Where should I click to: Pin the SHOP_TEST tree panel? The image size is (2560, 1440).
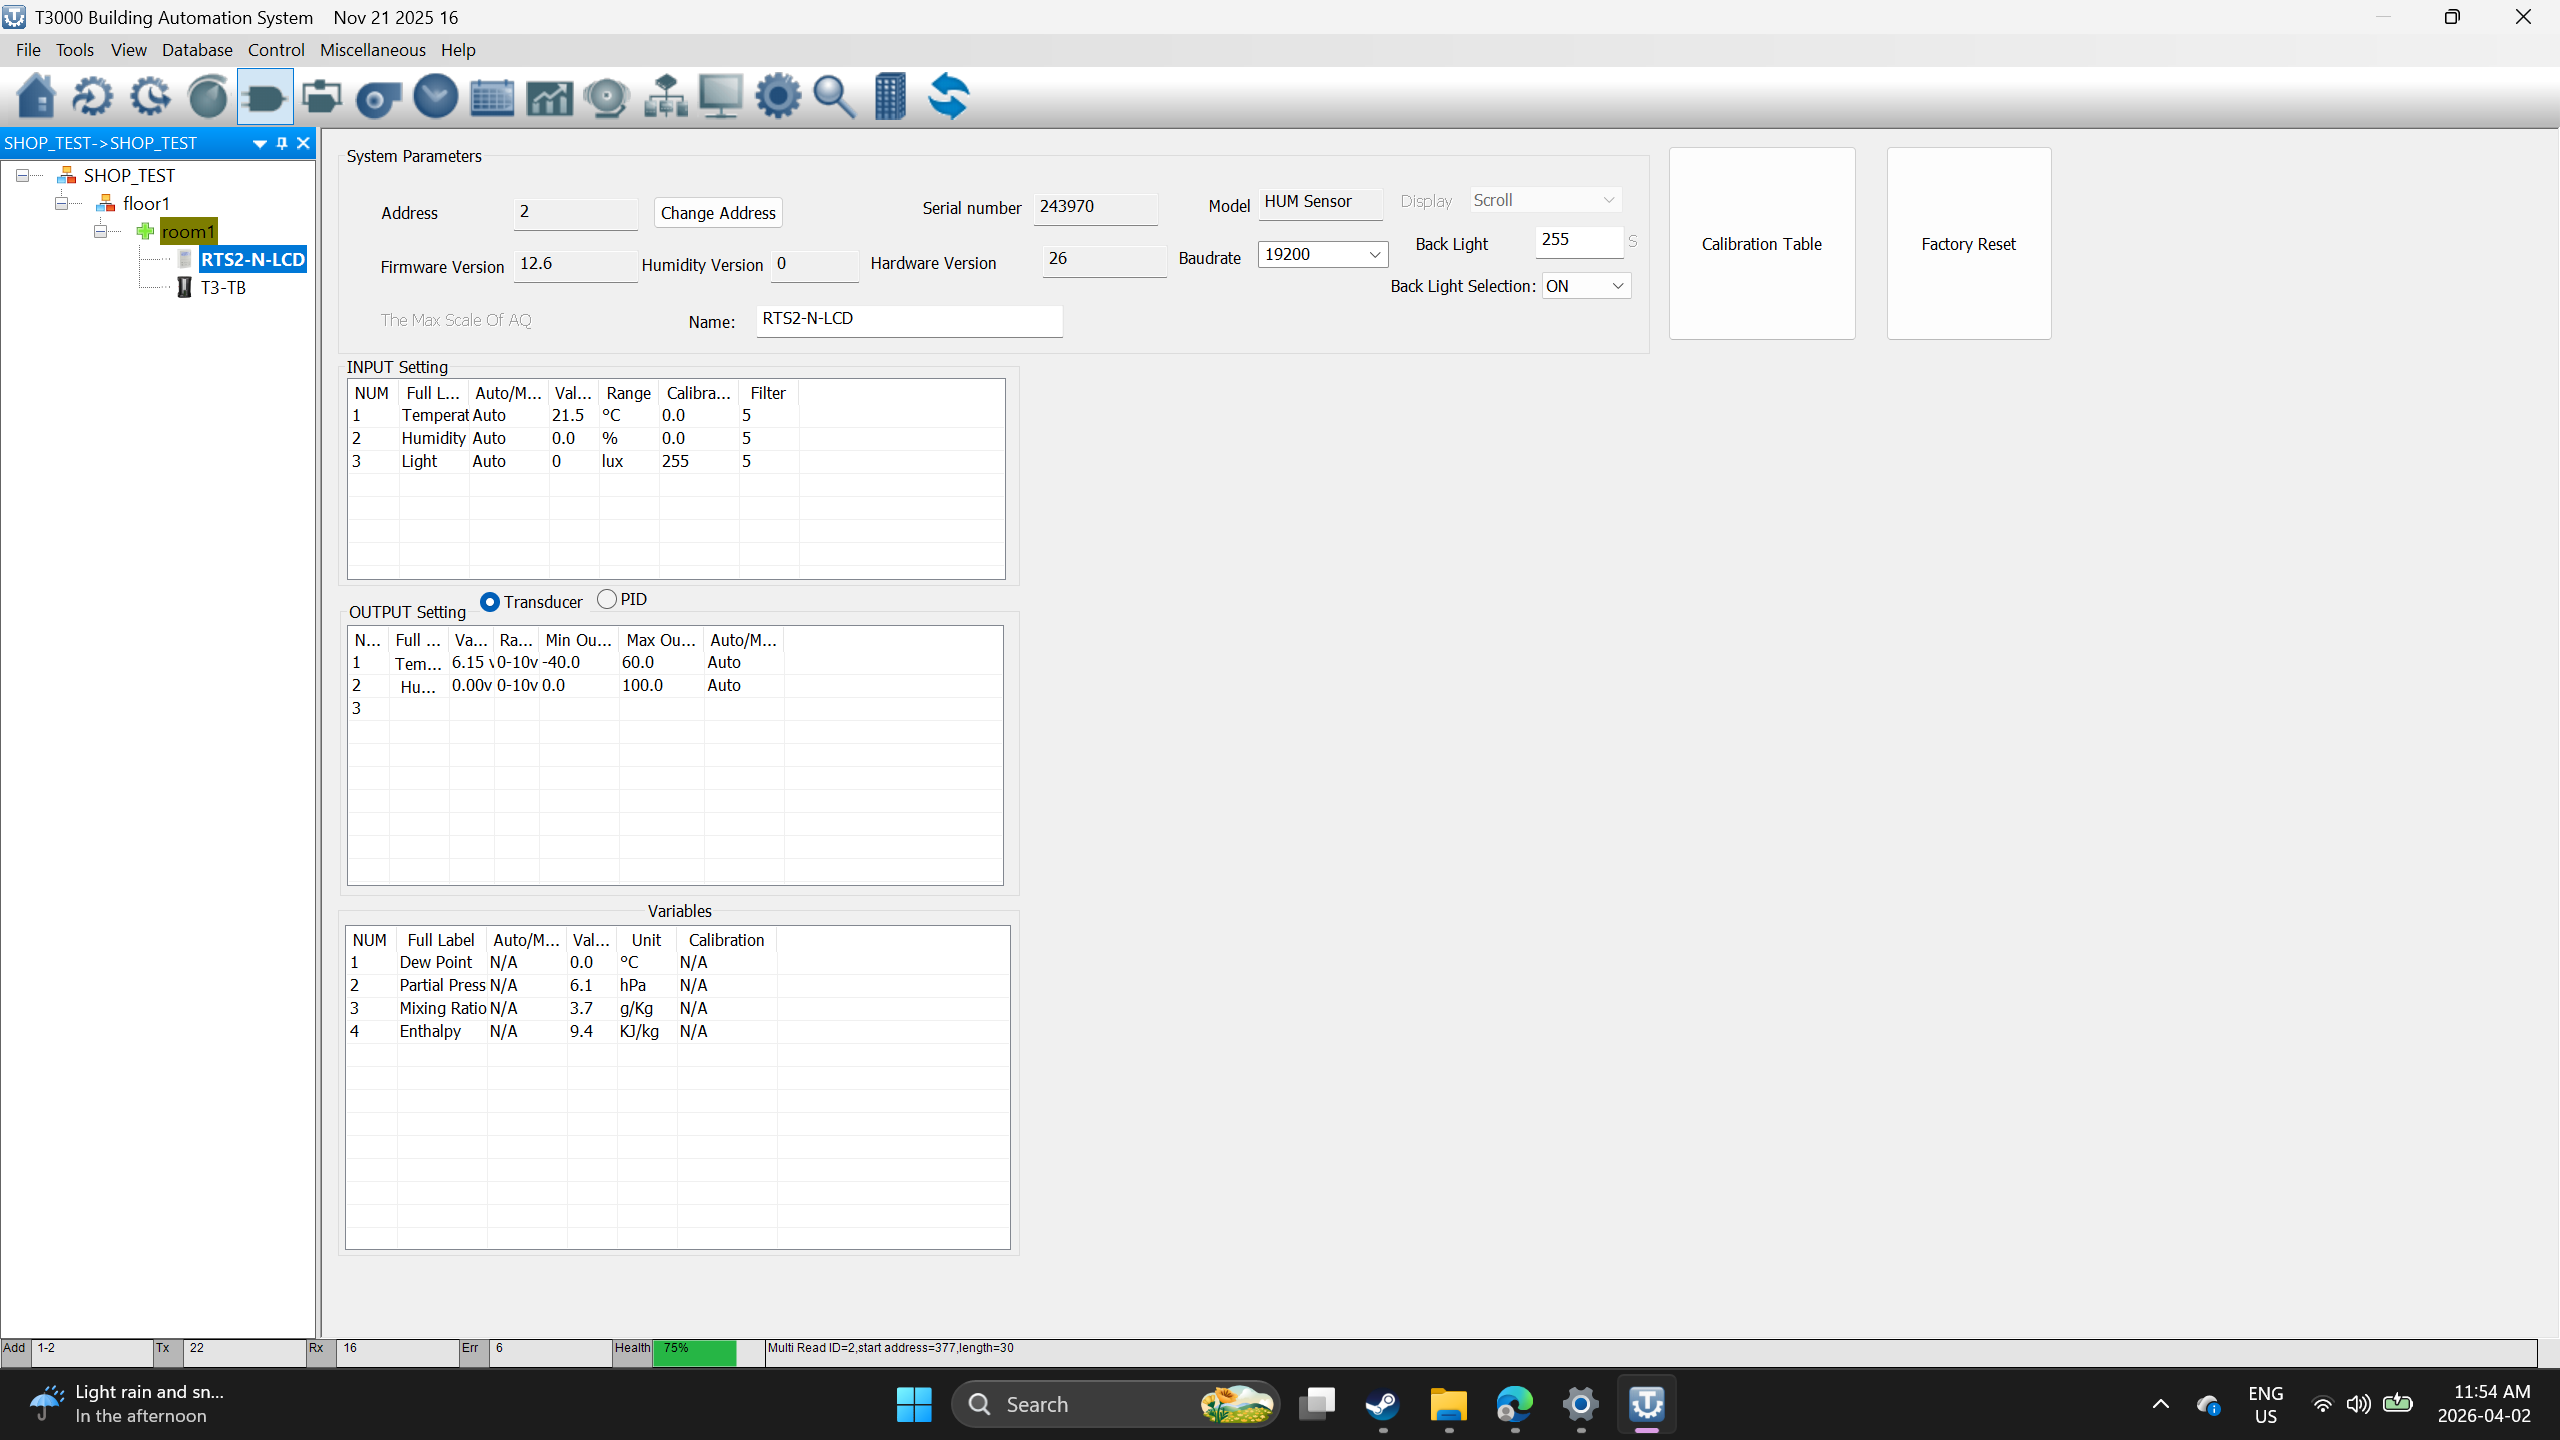coord(282,143)
